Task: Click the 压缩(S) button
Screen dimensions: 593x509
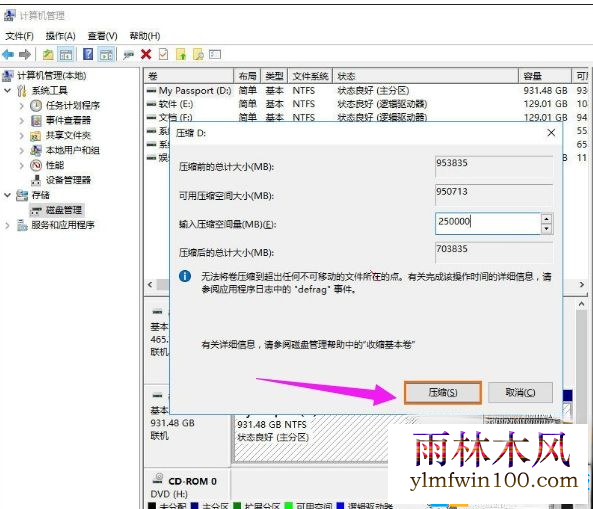Action: 443,393
